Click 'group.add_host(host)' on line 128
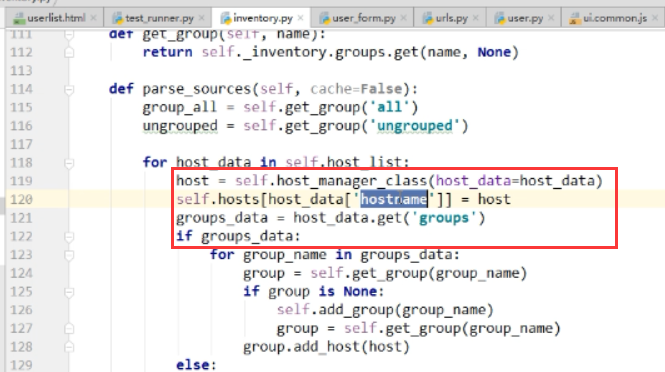This screenshot has height=372, width=665. [x=326, y=347]
